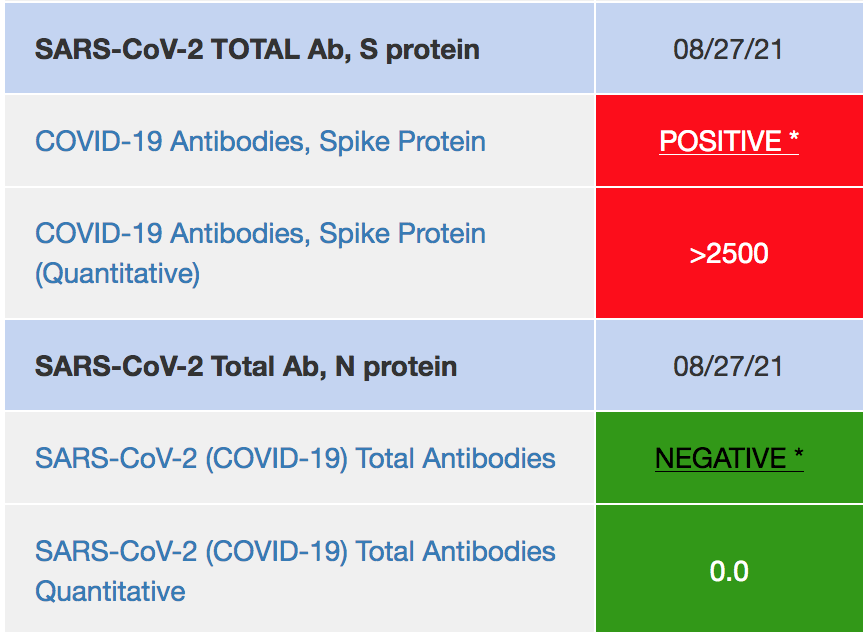This screenshot has height=632, width=864.
Task: Click the word Quantitative under Total Antibodies
Action: [x=110, y=590]
